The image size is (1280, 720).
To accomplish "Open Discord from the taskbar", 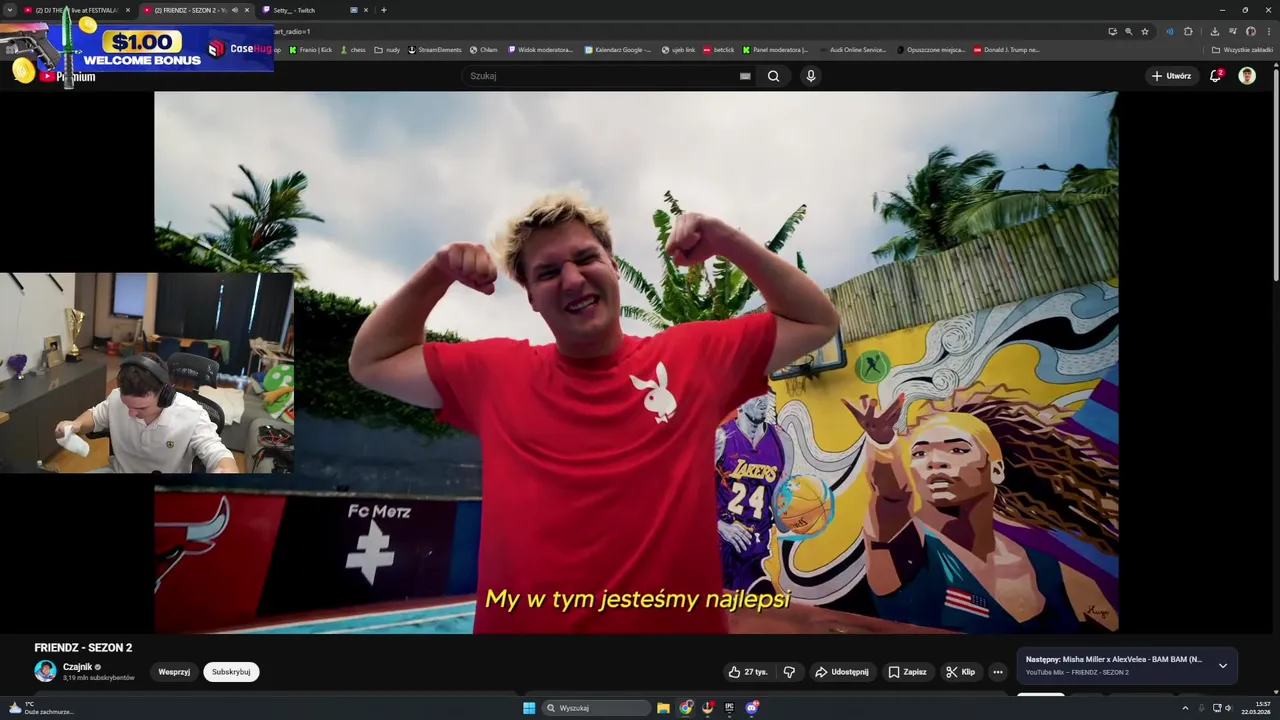I will click(x=752, y=708).
